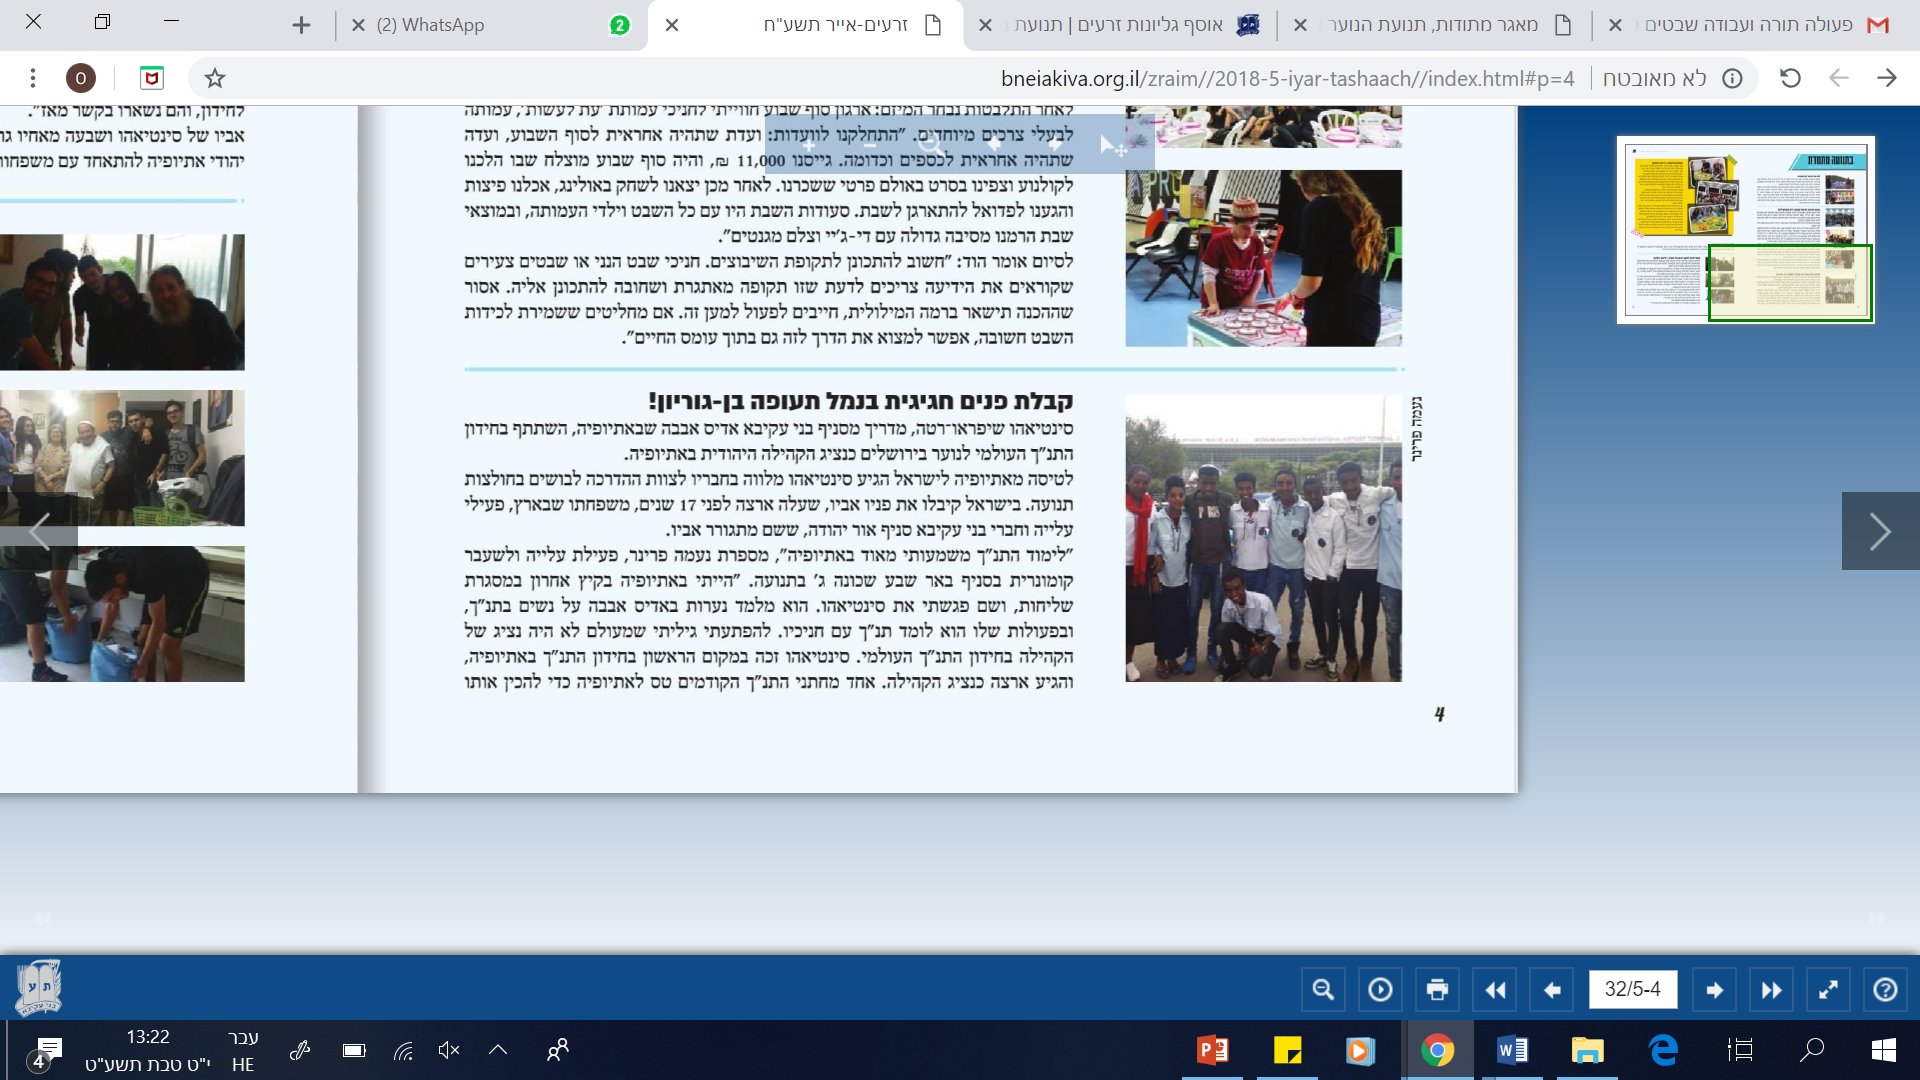The image size is (1920, 1080).
Task: Open Chrome three-dot menu
Action: point(33,78)
